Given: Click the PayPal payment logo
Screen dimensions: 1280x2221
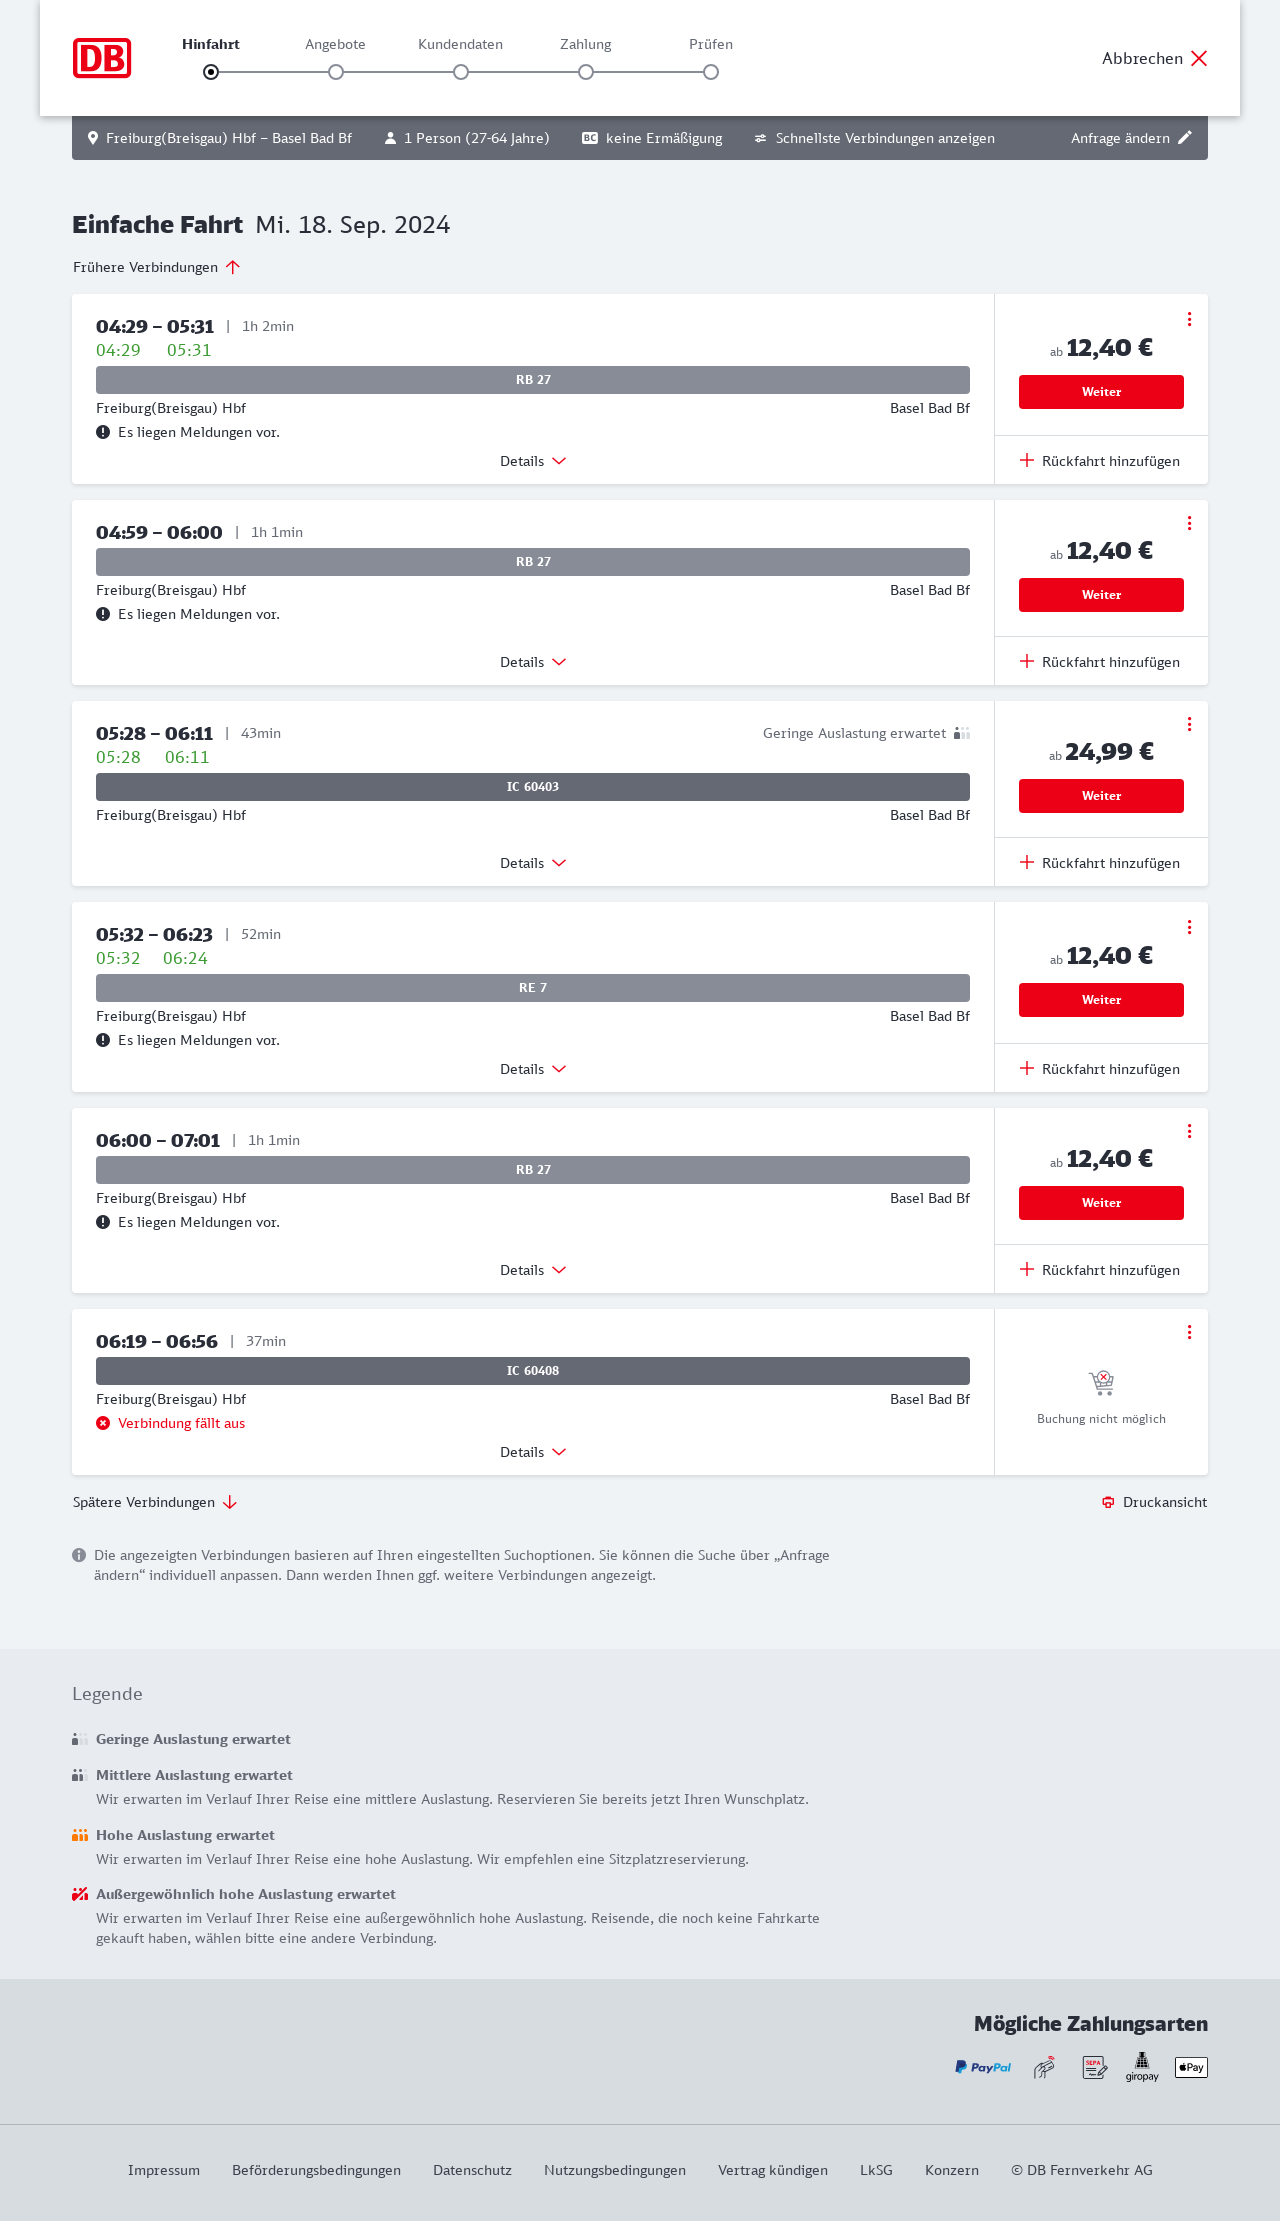Looking at the screenshot, I should point(983,2067).
